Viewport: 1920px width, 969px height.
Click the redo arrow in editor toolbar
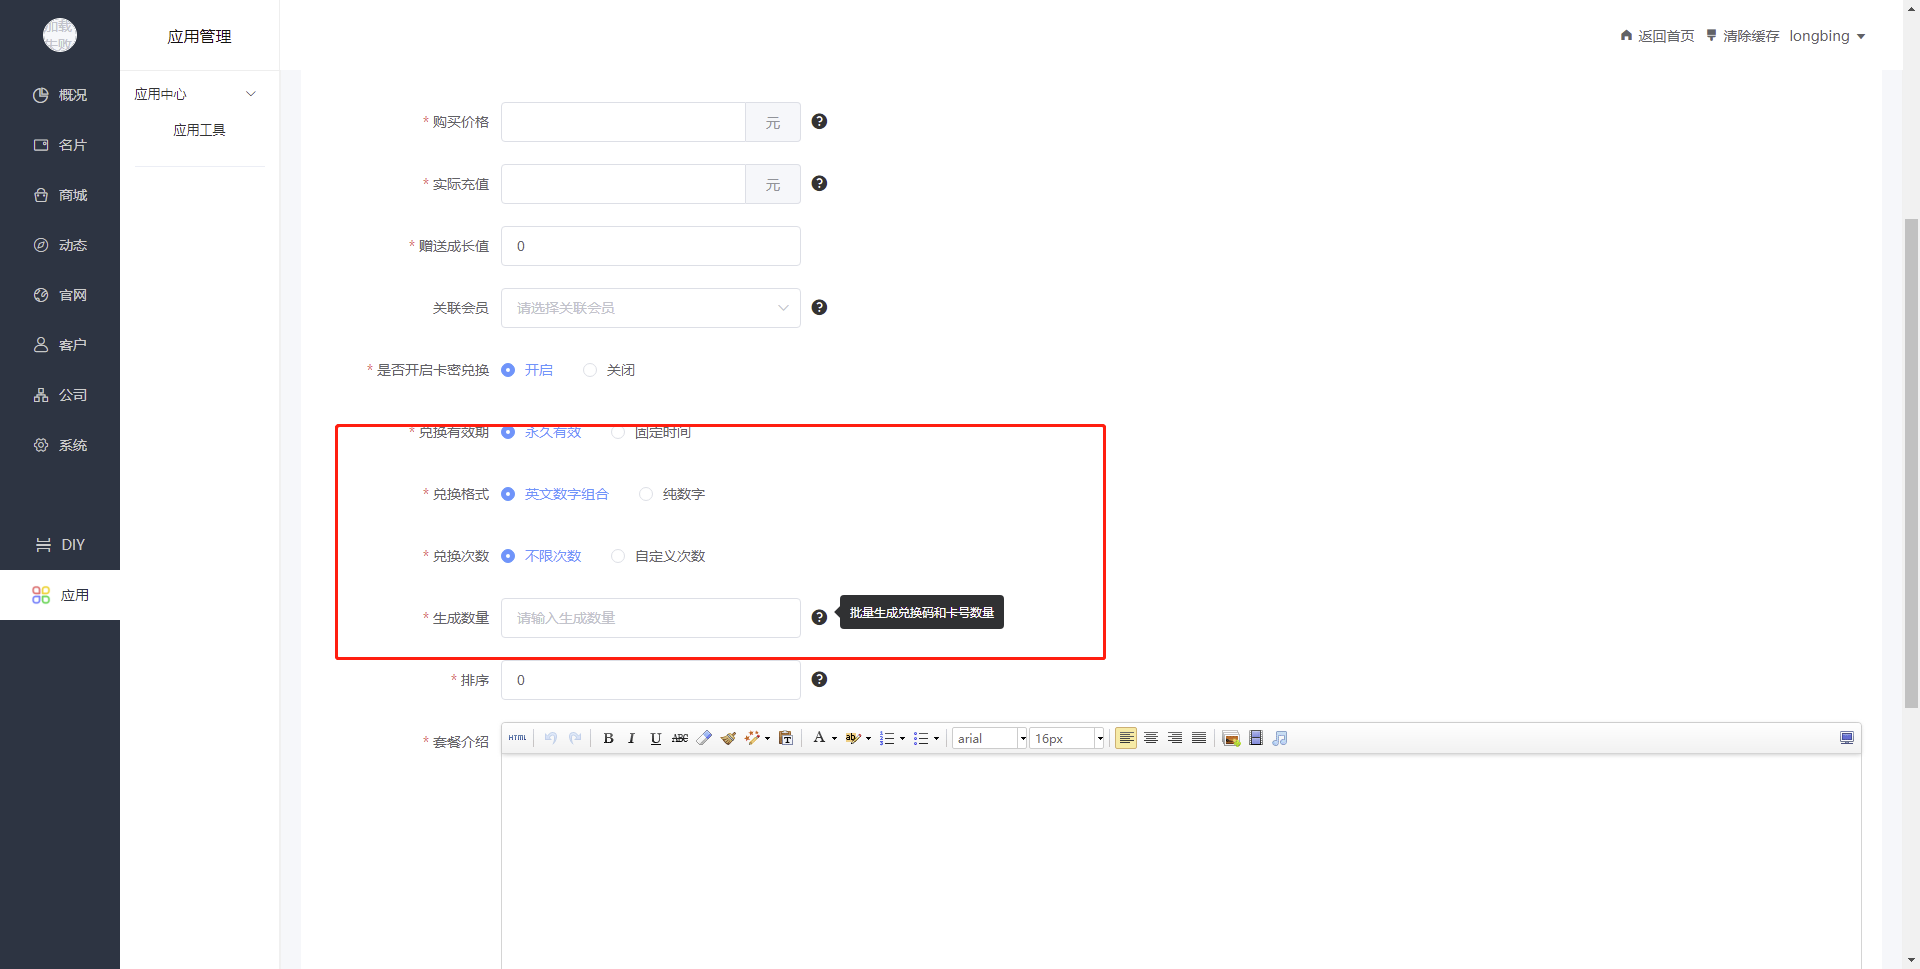[575, 738]
